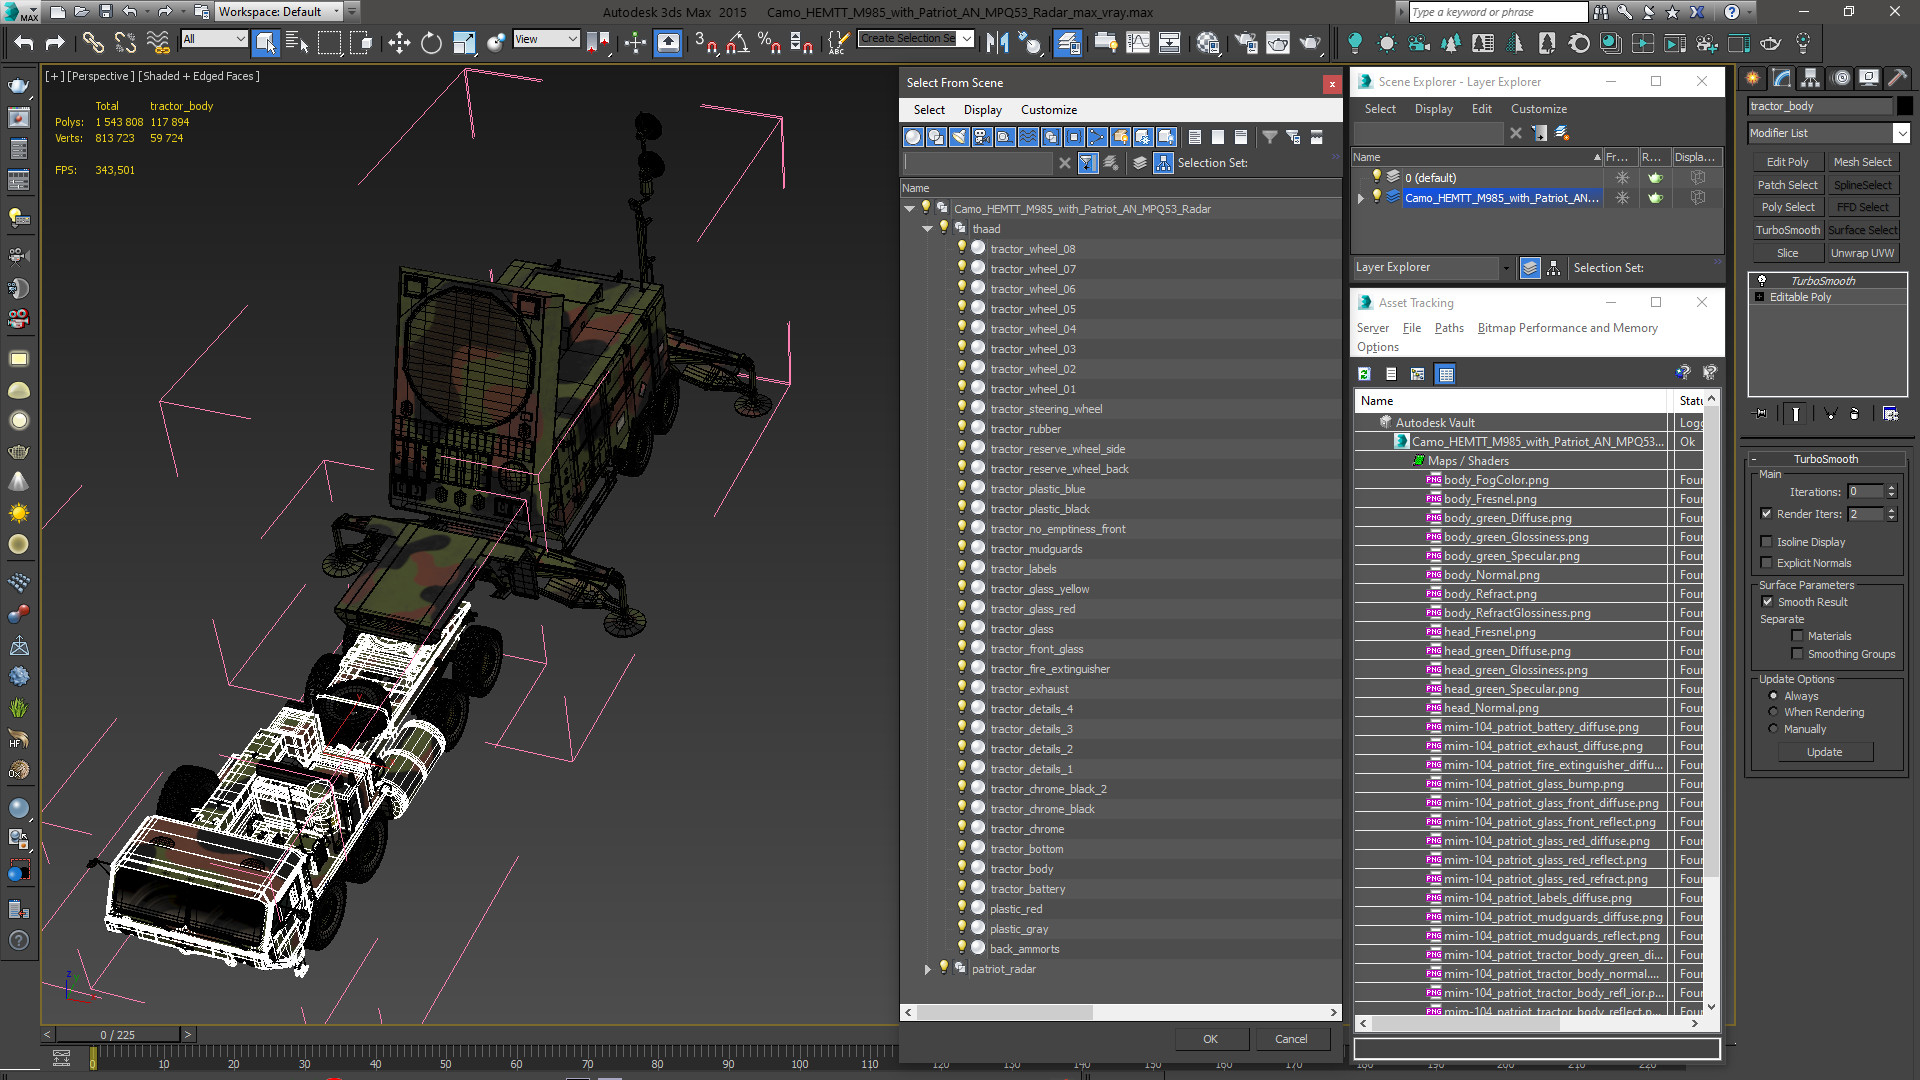Toggle Render Iters checkbox
1920x1080 pixels.
pos(1766,514)
